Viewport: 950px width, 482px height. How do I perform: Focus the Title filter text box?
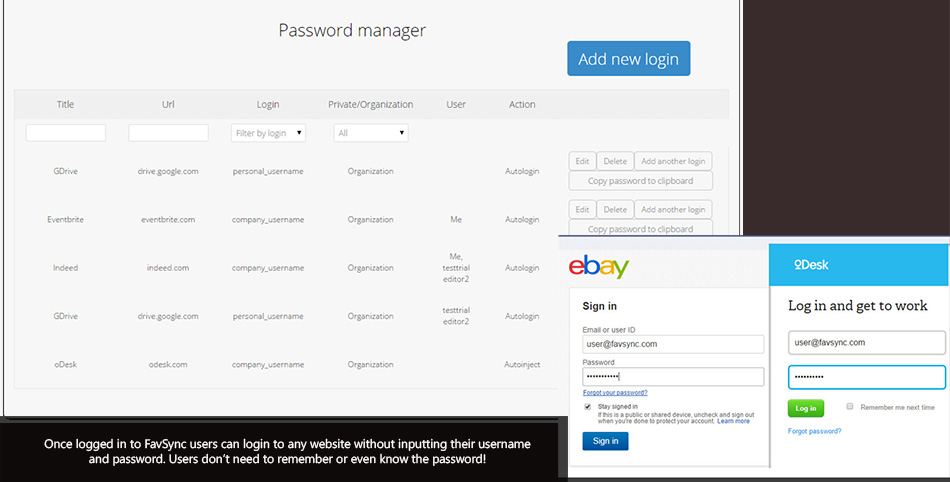(66, 133)
